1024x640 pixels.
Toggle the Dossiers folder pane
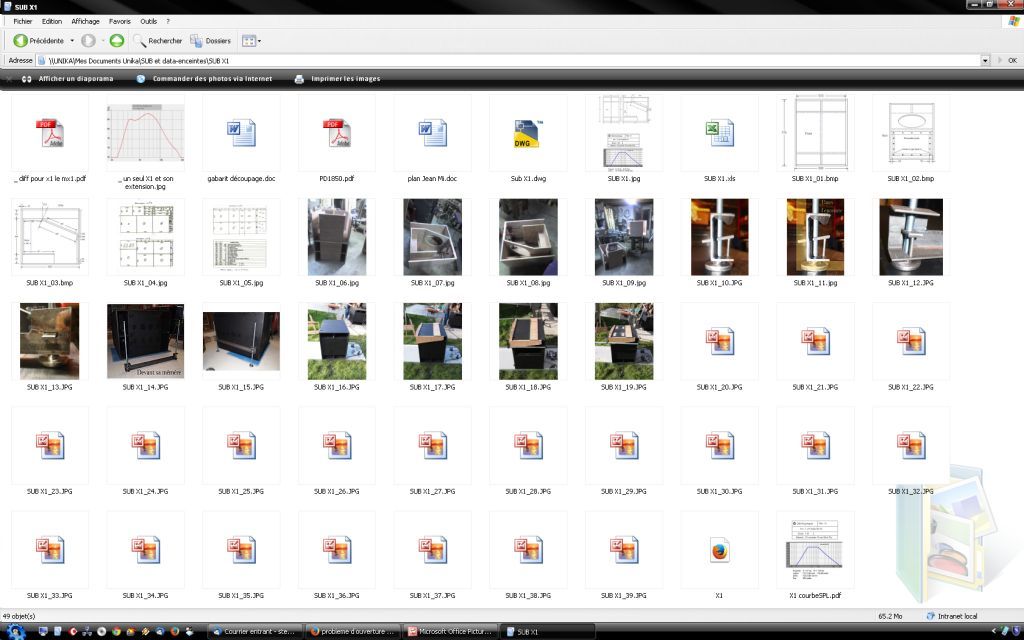click(210, 40)
